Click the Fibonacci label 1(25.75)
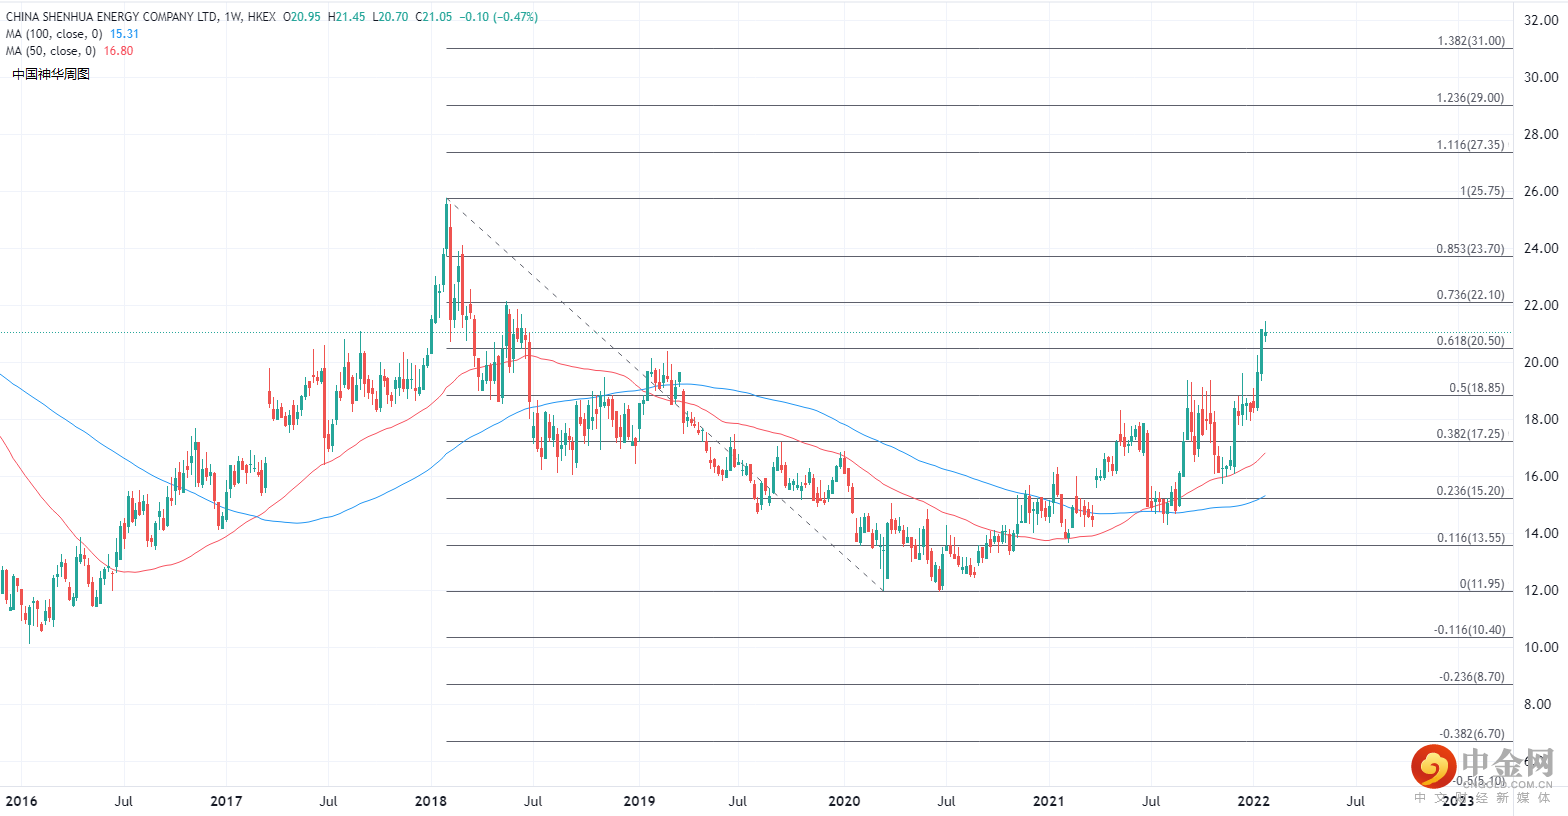1568x816 pixels. point(1482,191)
